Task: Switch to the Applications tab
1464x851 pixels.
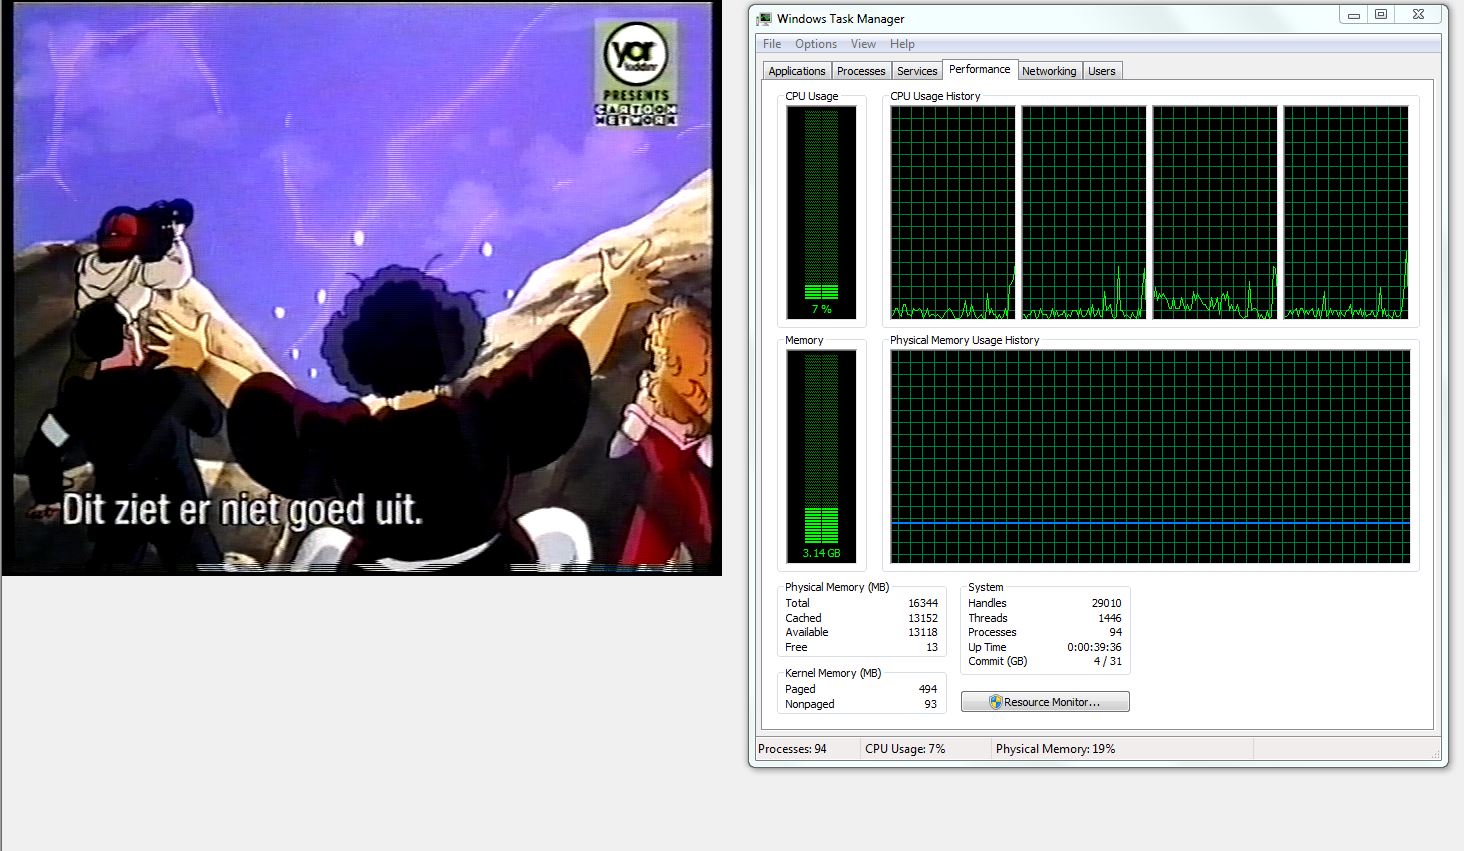Action: (x=797, y=71)
